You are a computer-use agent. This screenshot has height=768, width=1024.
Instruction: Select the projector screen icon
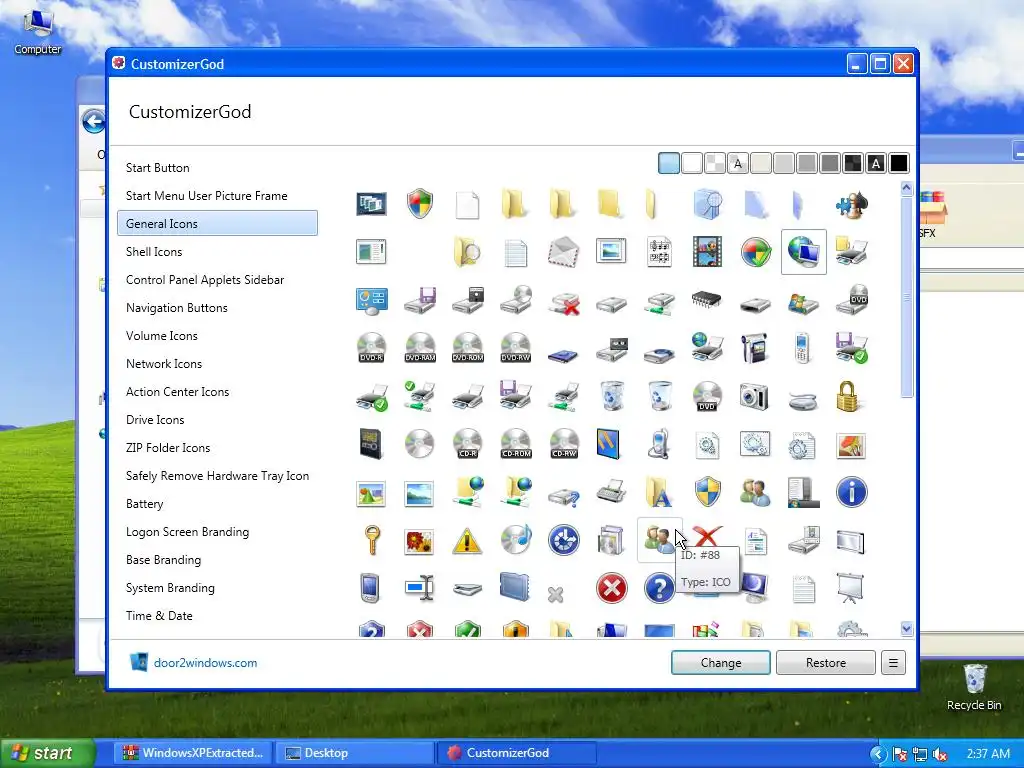852,588
